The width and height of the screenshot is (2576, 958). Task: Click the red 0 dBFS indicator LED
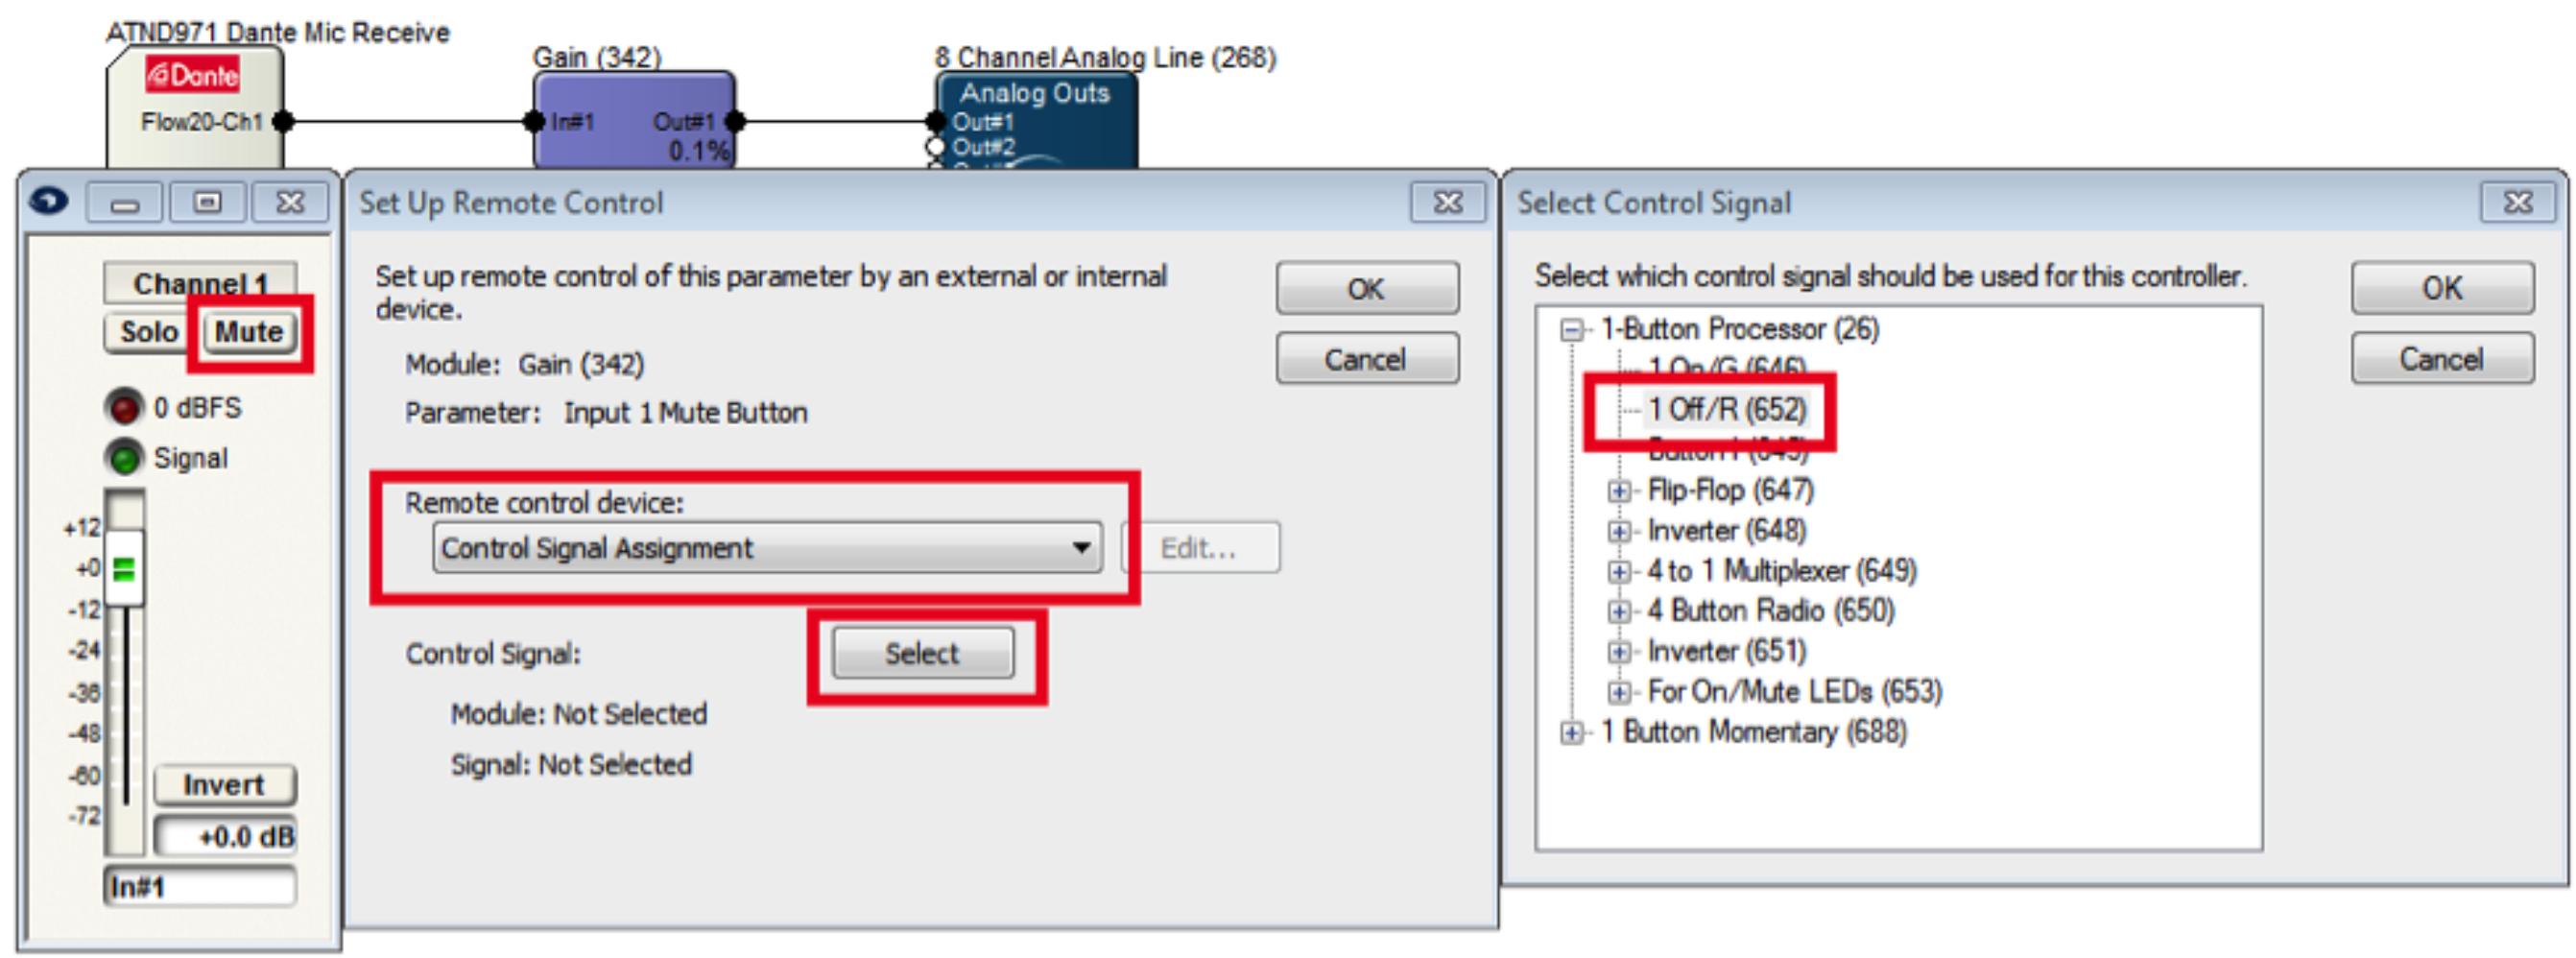point(125,407)
